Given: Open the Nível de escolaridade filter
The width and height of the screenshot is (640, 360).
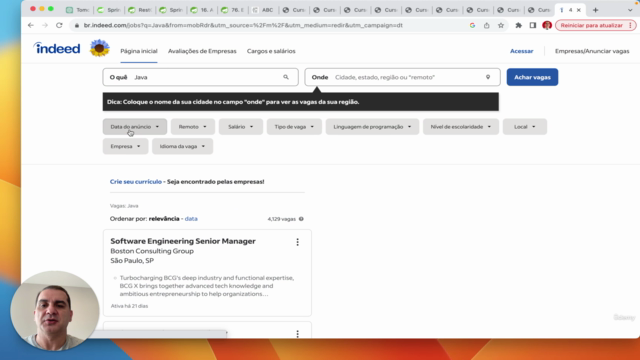Looking at the screenshot, I should click(x=461, y=127).
